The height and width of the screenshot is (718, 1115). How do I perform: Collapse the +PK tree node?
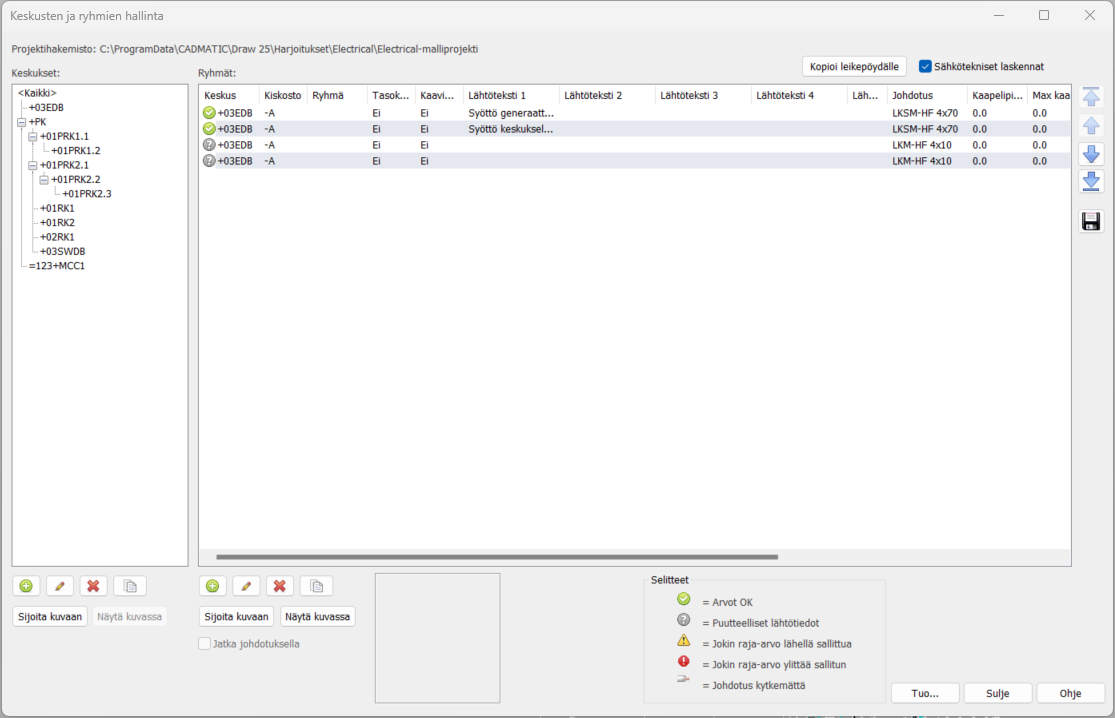21,122
